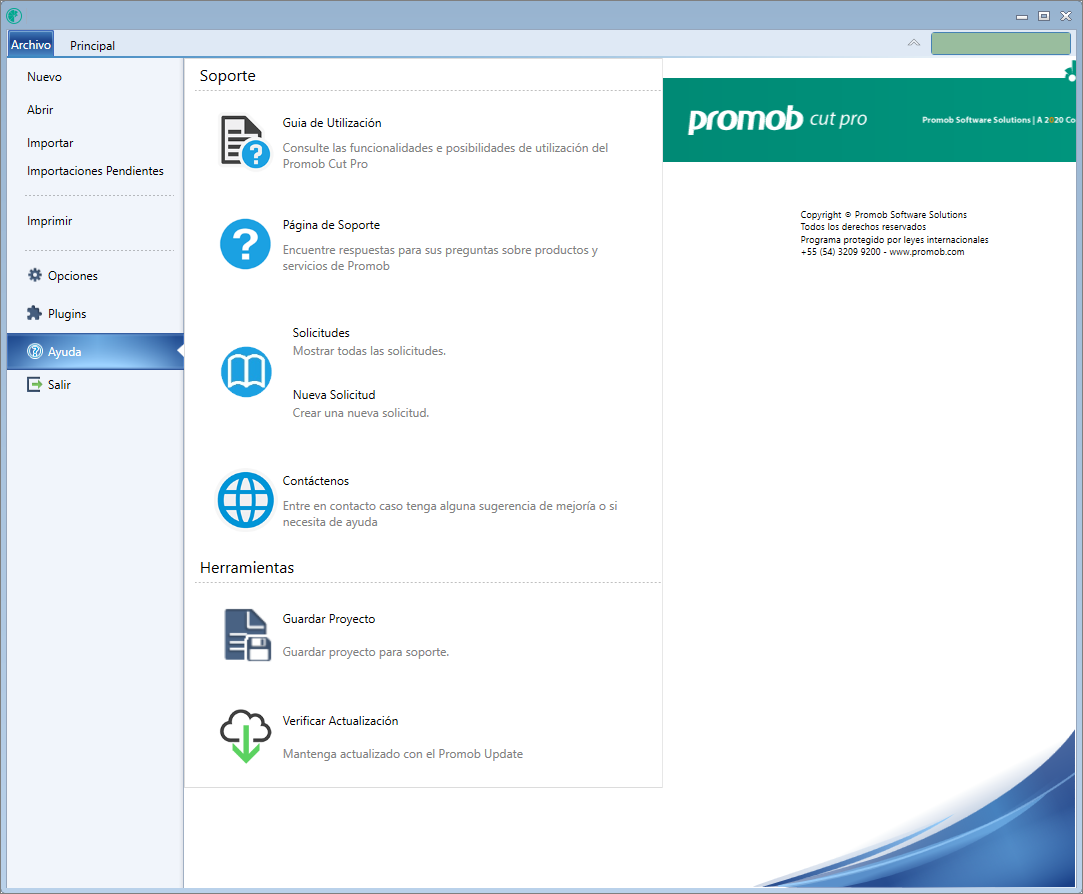Screen dimensions: 1083x894
Task: Click the 'Mostrar todas las solicitudes.' text
Action: [370, 351]
